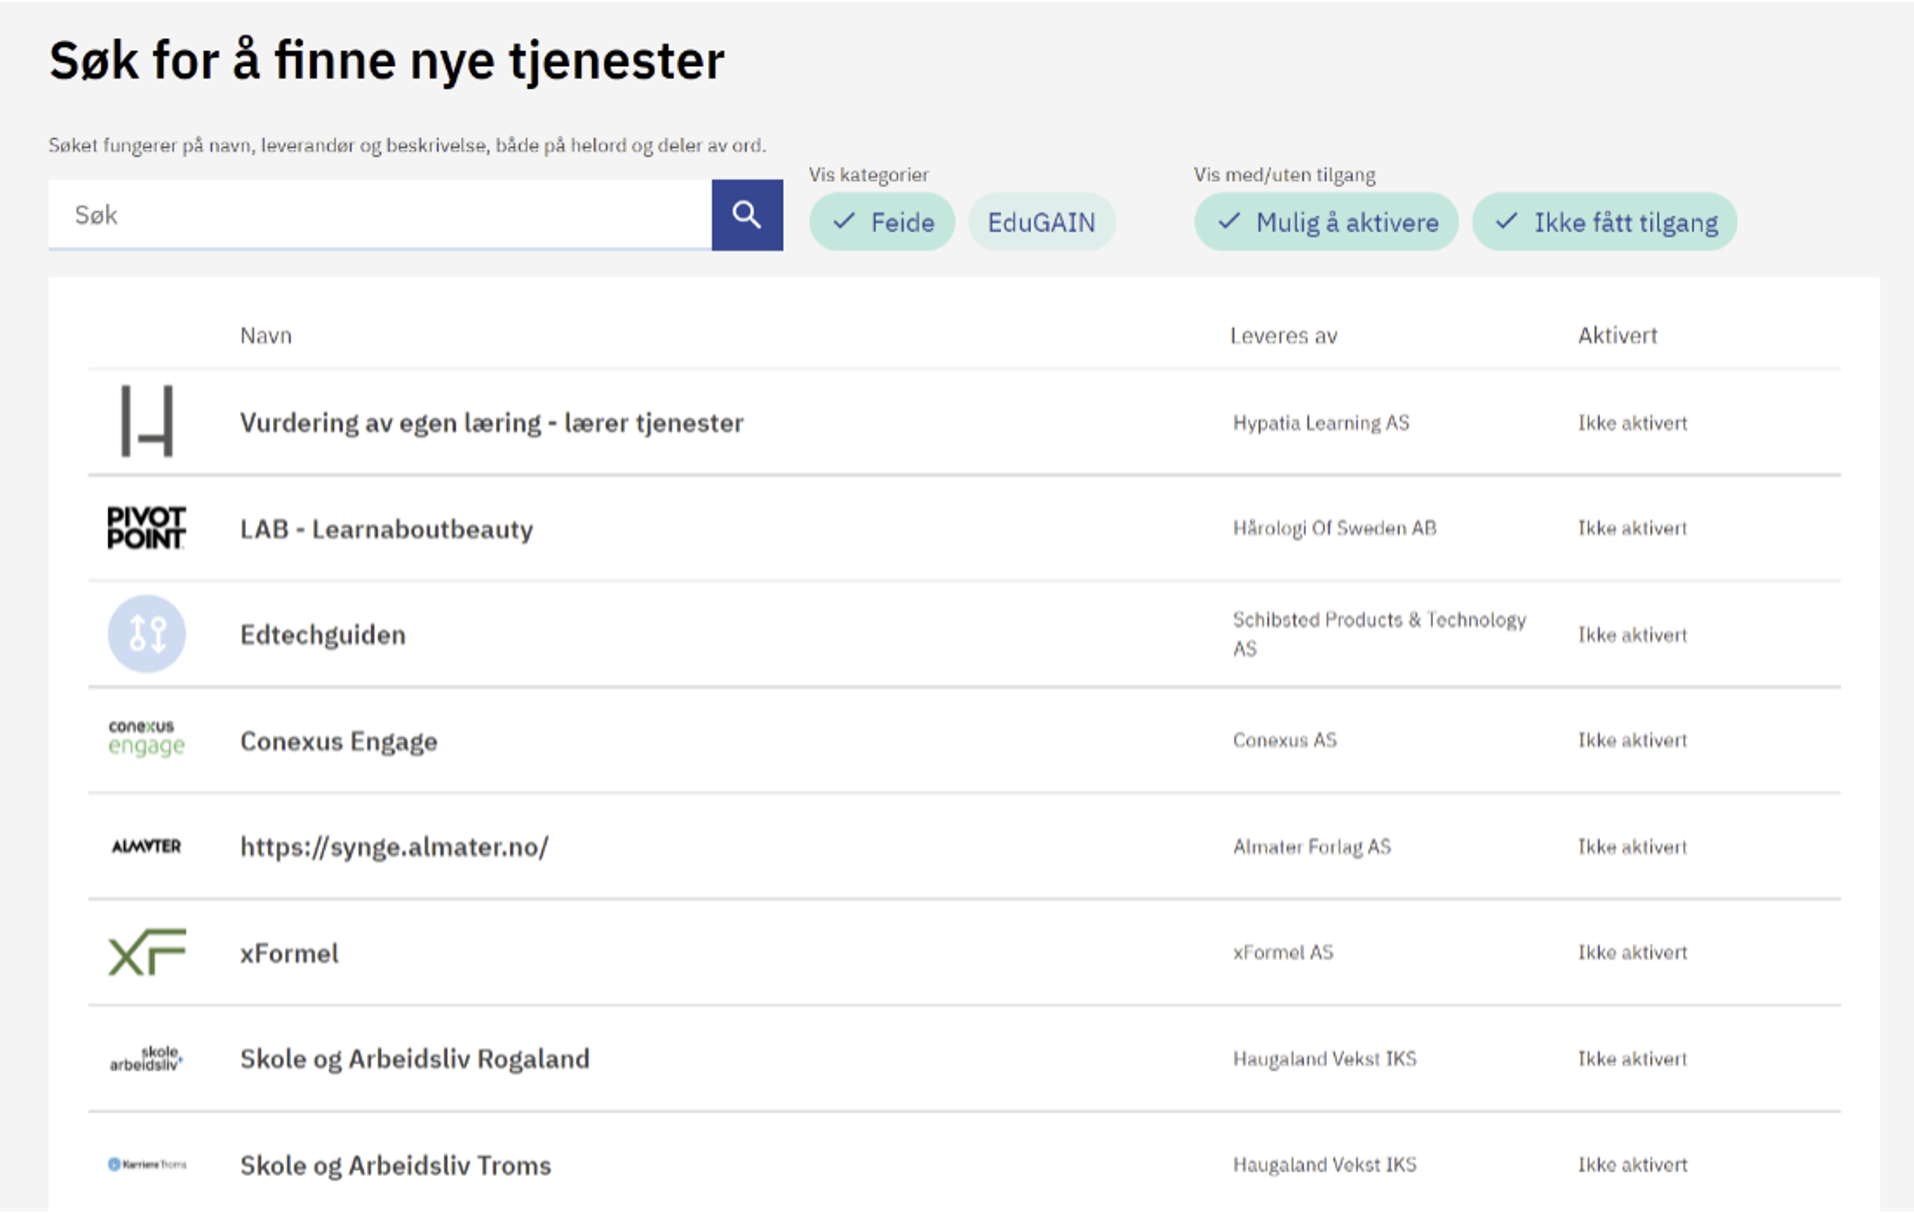Click the Aktivert column header
Image resolution: width=1914 pixels, height=1214 pixels.
pyautogui.click(x=1617, y=336)
